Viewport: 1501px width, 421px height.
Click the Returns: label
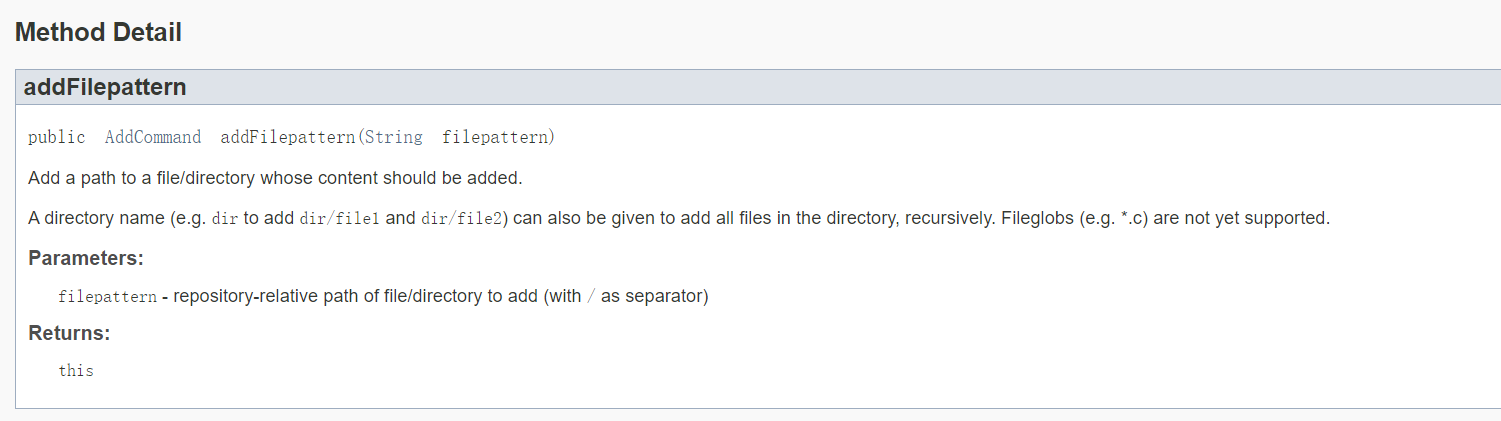[x=69, y=333]
